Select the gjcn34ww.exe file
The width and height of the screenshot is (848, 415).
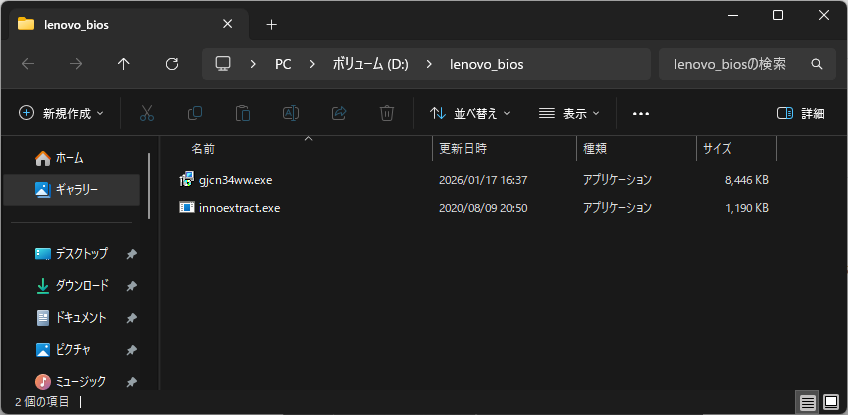[x=235, y=180]
